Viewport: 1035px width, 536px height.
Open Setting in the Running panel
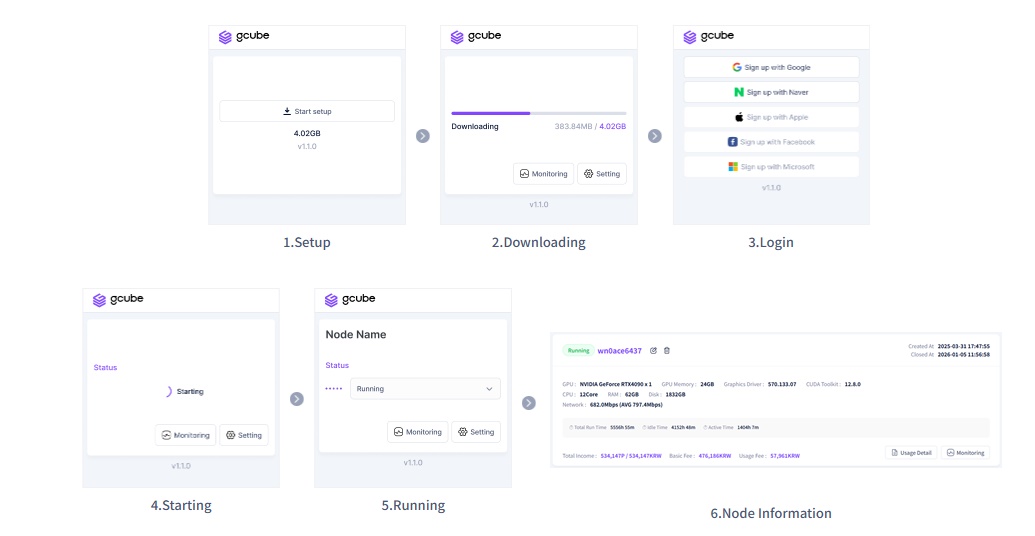click(x=476, y=432)
